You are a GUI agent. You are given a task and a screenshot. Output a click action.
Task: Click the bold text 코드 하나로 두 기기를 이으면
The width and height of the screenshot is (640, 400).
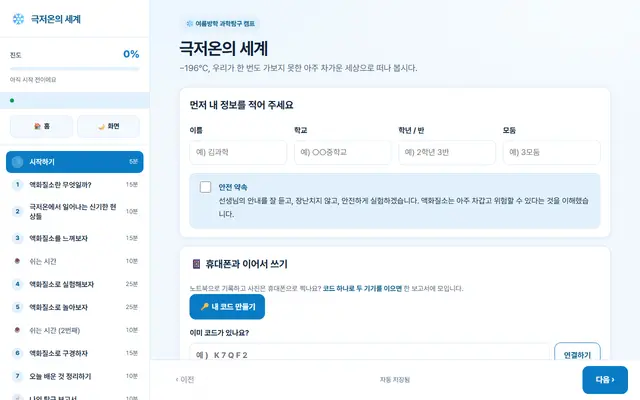coord(362,288)
